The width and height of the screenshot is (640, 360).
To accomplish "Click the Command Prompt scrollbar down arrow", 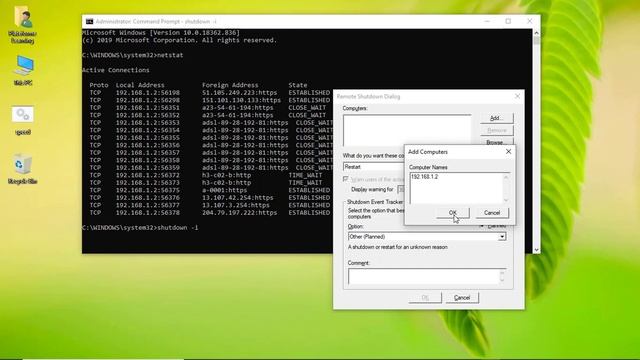I will pyautogui.click(x=536, y=250).
